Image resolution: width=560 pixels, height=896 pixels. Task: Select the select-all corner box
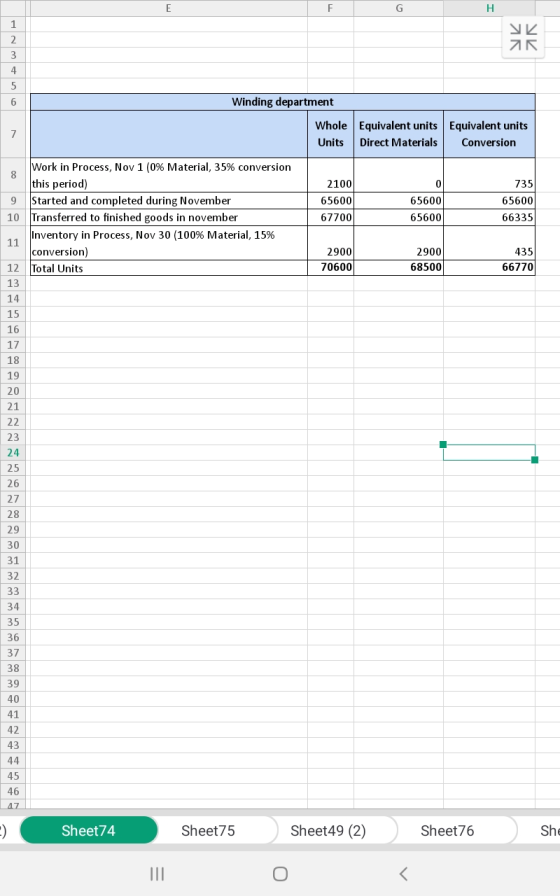point(13,8)
